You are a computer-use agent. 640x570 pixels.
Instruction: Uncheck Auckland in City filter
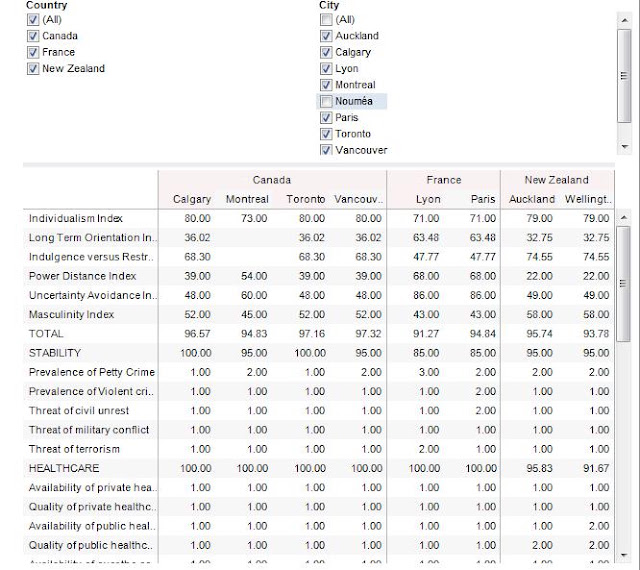(326, 36)
